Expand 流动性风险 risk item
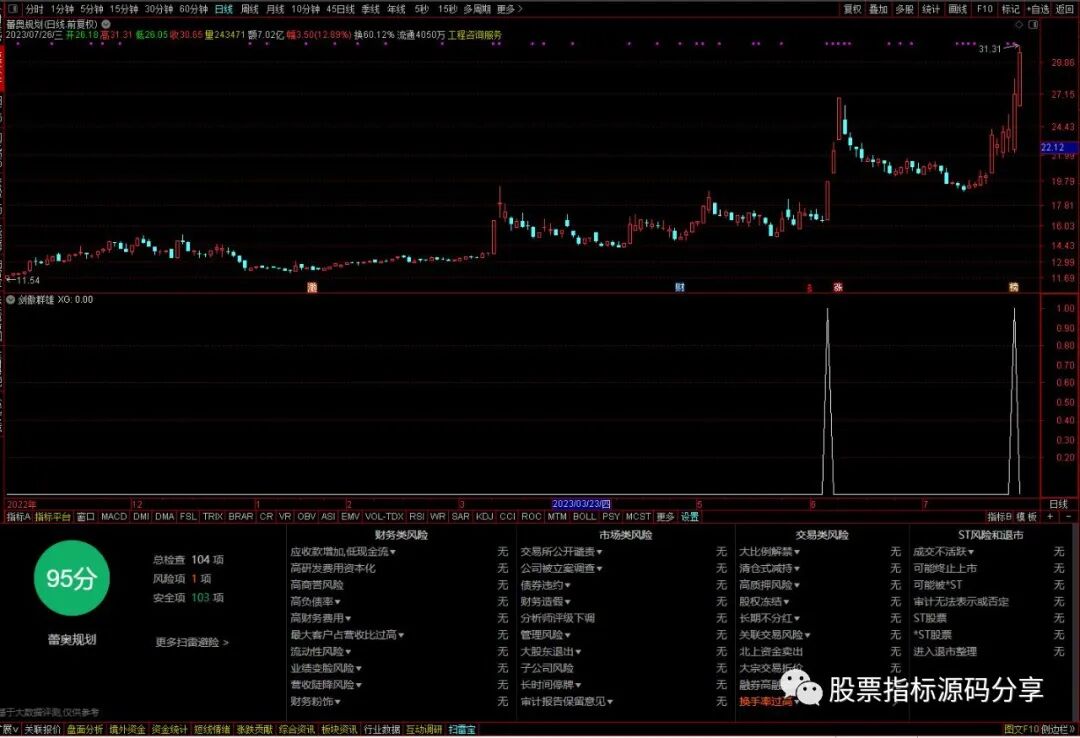The width and height of the screenshot is (1080, 738). [321, 651]
